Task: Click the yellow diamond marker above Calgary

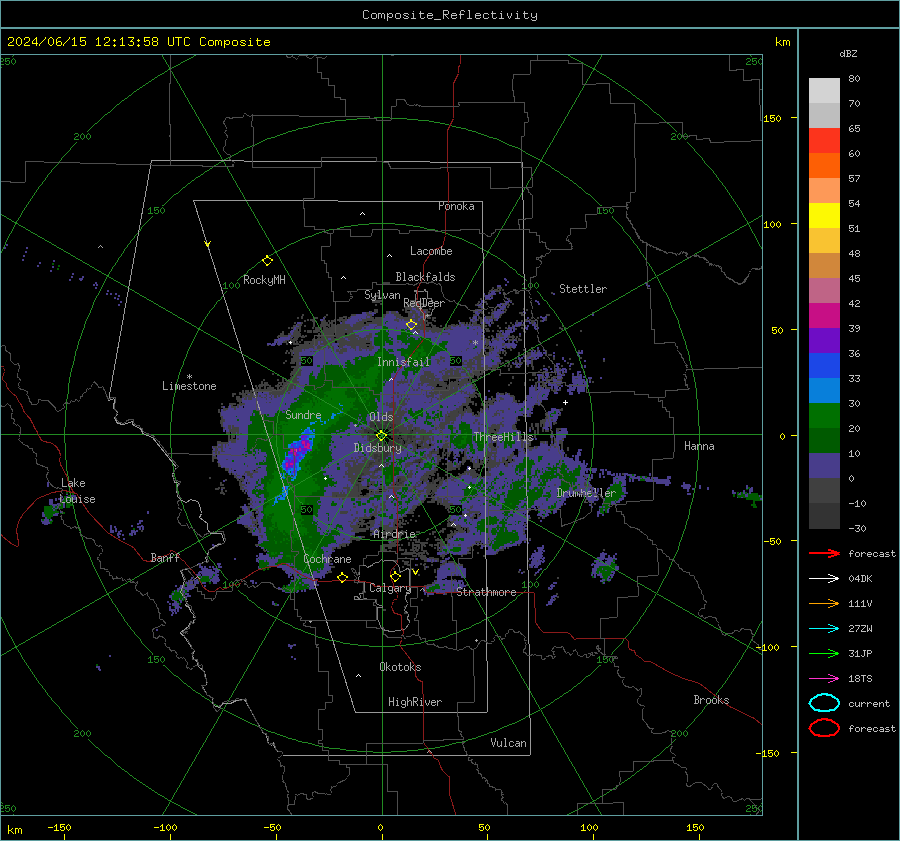Action: pos(395,576)
